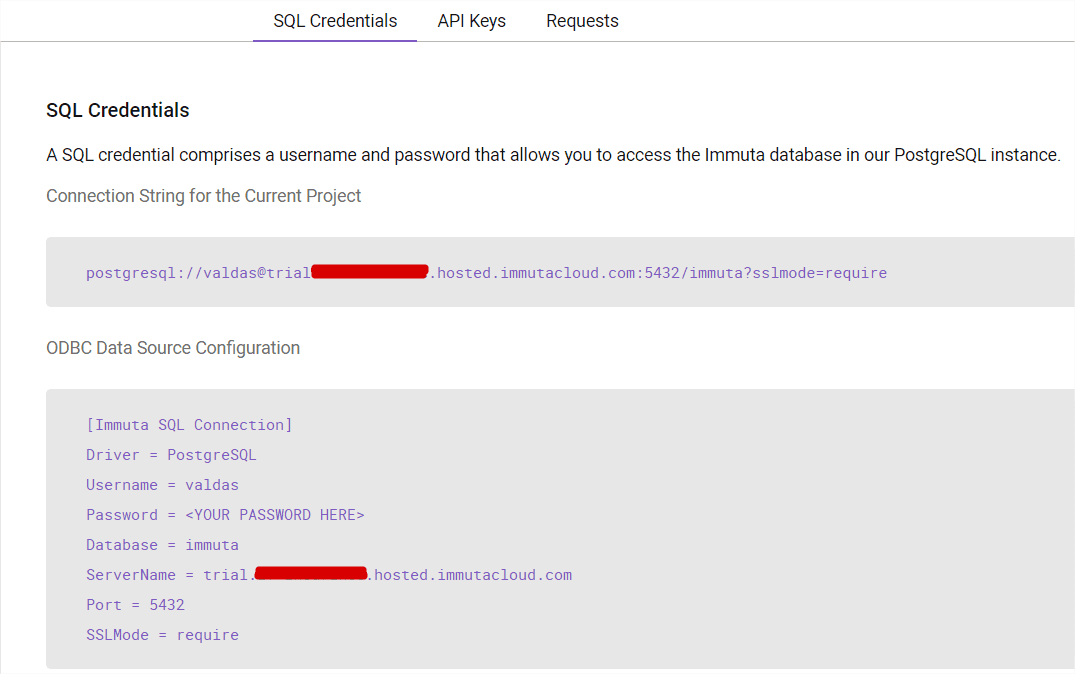The height and width of the screenshot is (674, 1075).
Task: Click the SQL Credentials heading
Action: coord(117,110)
